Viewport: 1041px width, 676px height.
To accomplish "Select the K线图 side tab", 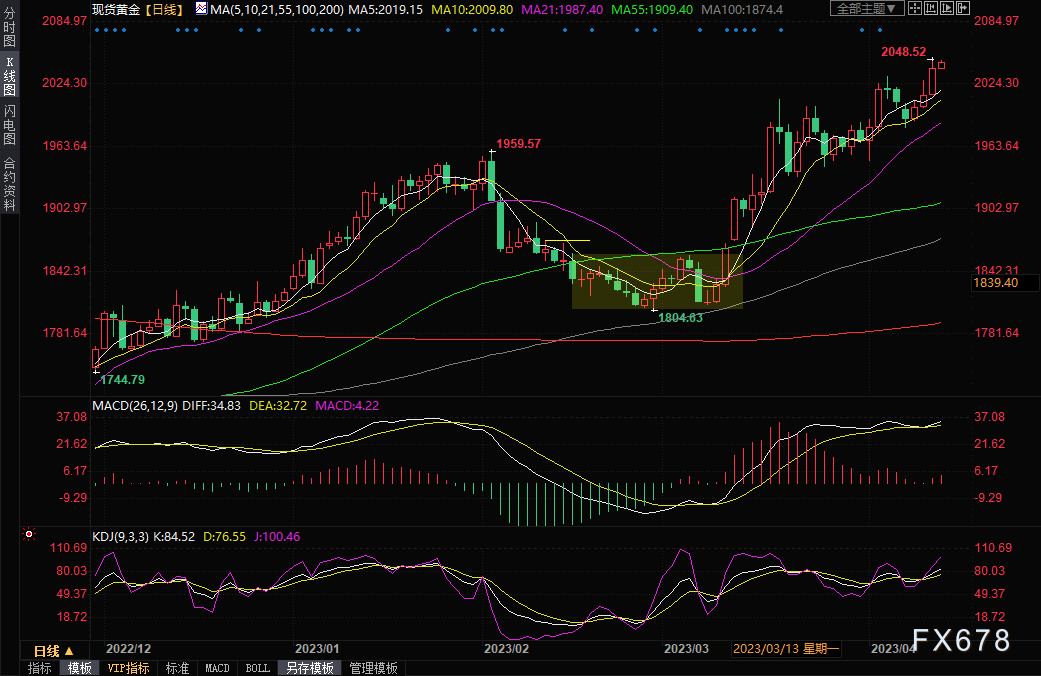I will 9,76.
